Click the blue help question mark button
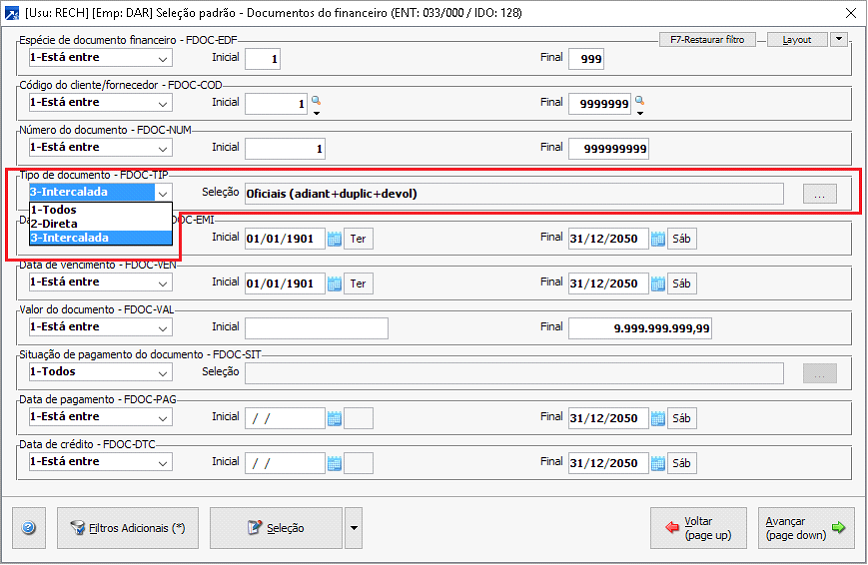This screenshot has height=565, width=868. point(29,528)
